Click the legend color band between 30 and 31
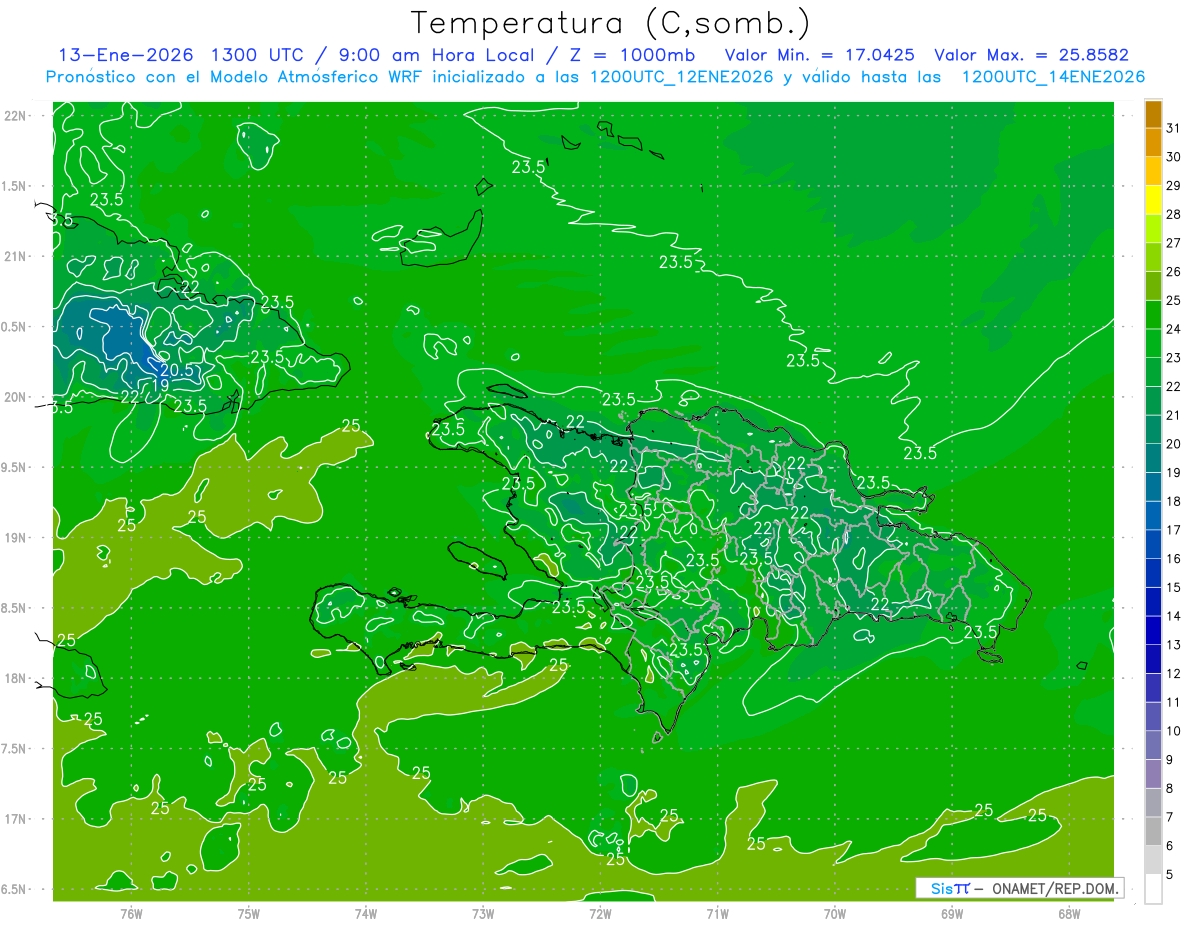Screen dimensions: 1200x927 click(1153, 142)
